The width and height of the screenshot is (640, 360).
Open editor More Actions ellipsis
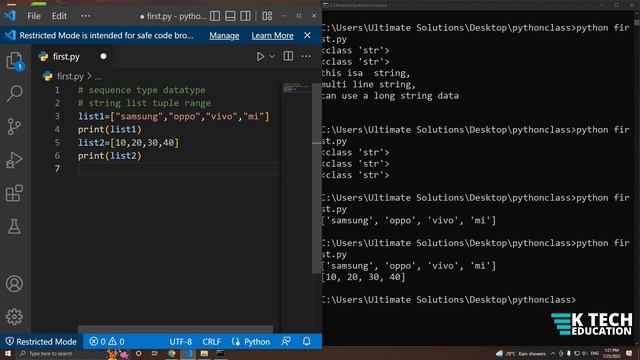coord(306,56)
